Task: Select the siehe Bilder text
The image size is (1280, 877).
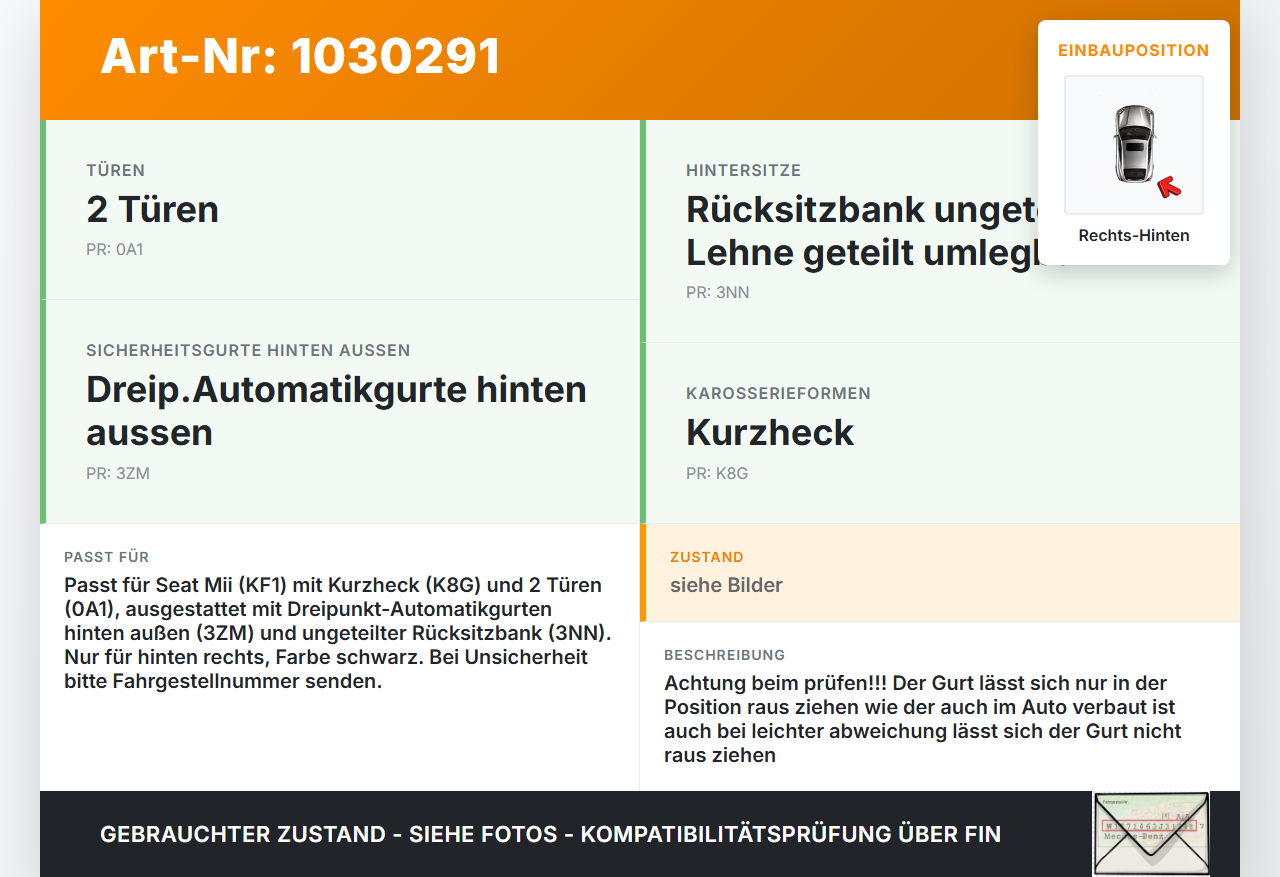Action: tap(726, 585)
